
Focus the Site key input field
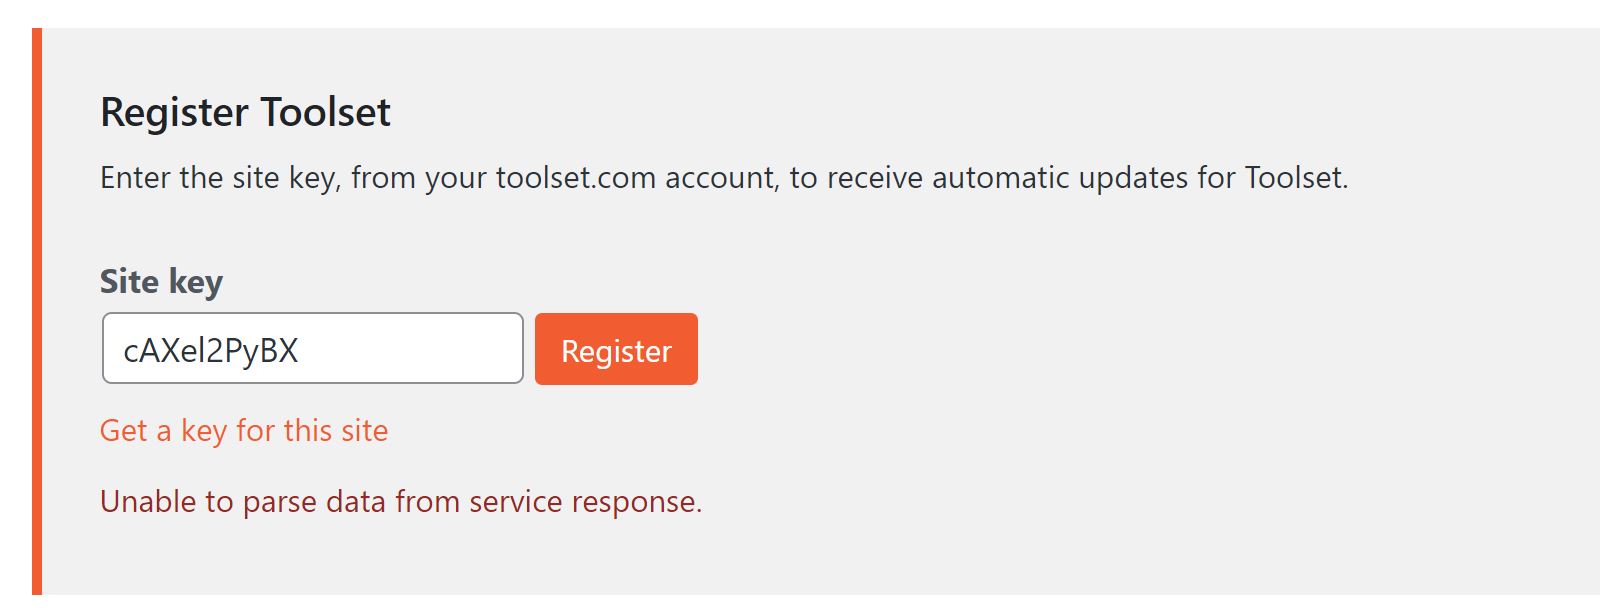(x=312, y=348)
